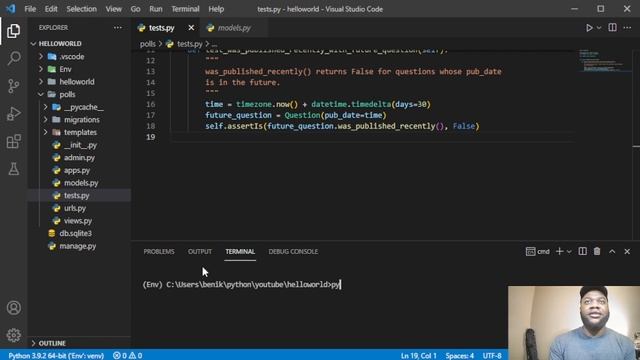
Task: Open the Manage gear settings
Action: (13, 335)
